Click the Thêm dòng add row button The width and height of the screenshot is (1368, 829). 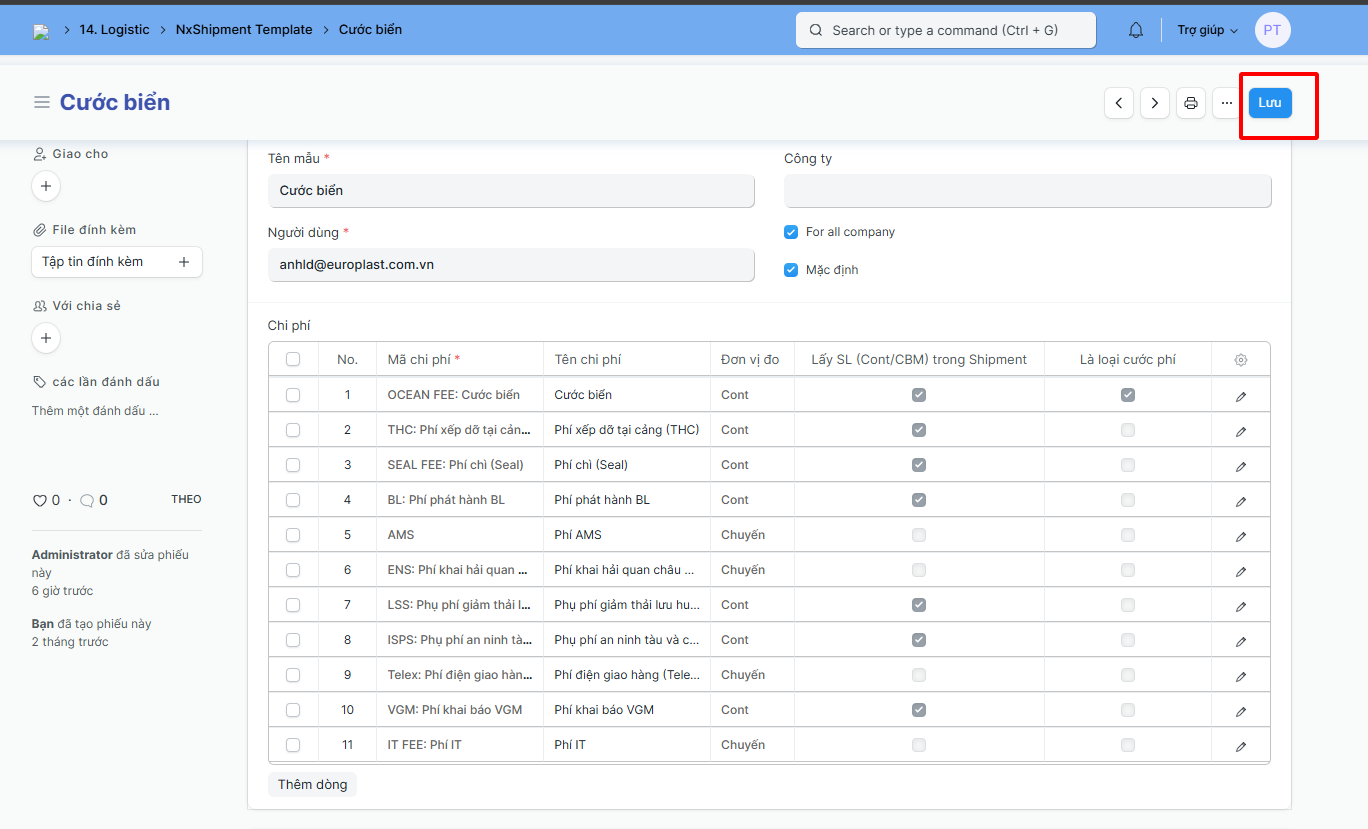(x=312, y=784)
